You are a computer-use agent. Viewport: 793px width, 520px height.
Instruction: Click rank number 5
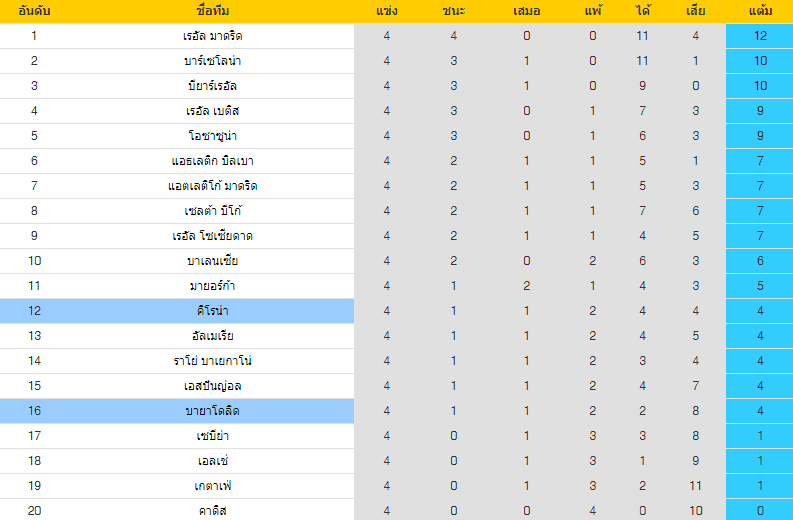click(34, 136)
